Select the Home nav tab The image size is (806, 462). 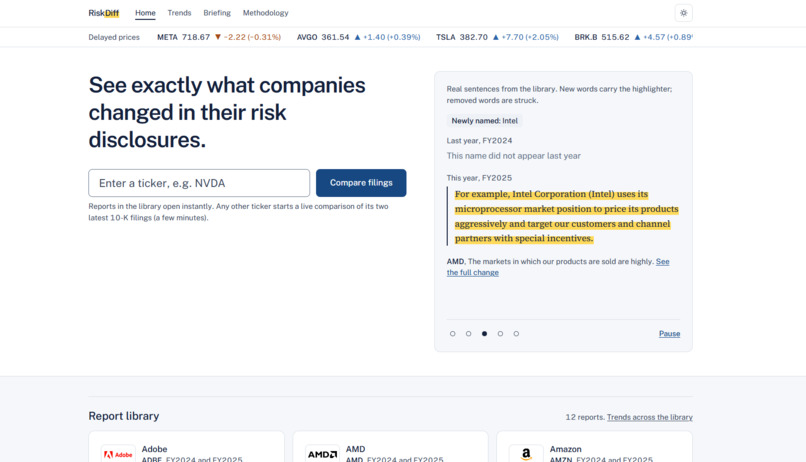tap(145, 13)
